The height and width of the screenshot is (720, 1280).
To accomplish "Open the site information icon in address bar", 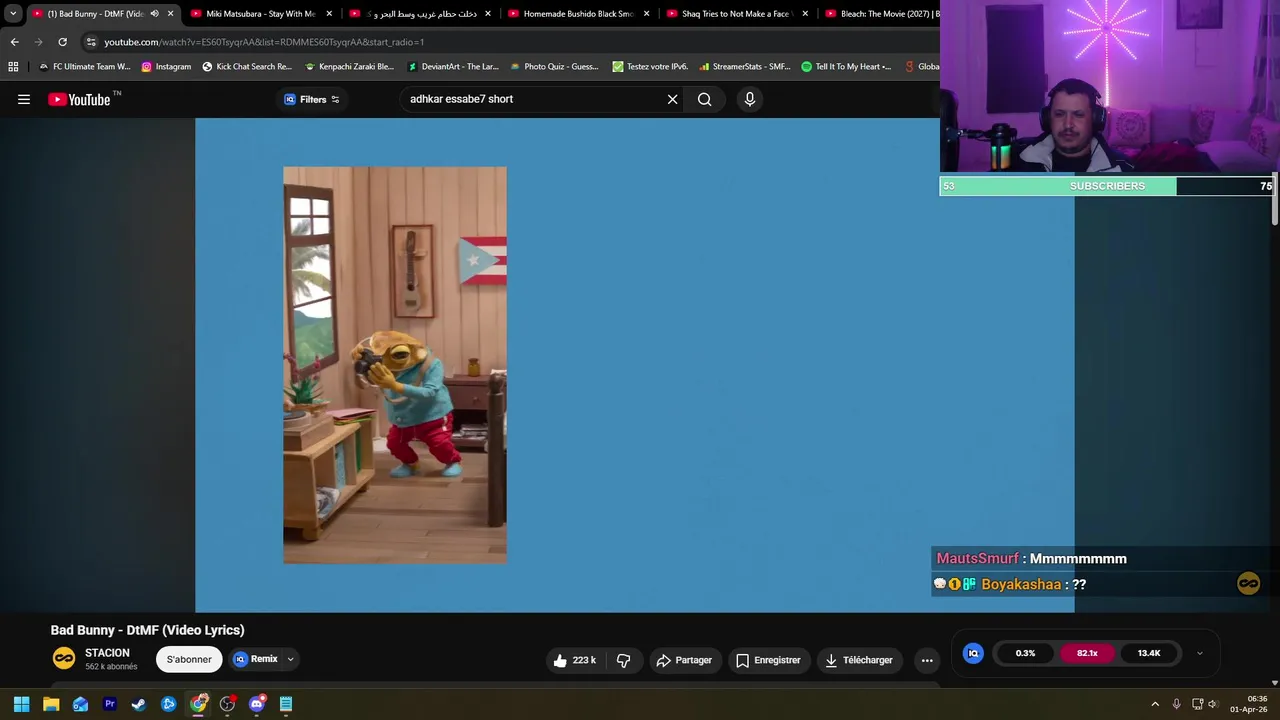I will (91, 42).
